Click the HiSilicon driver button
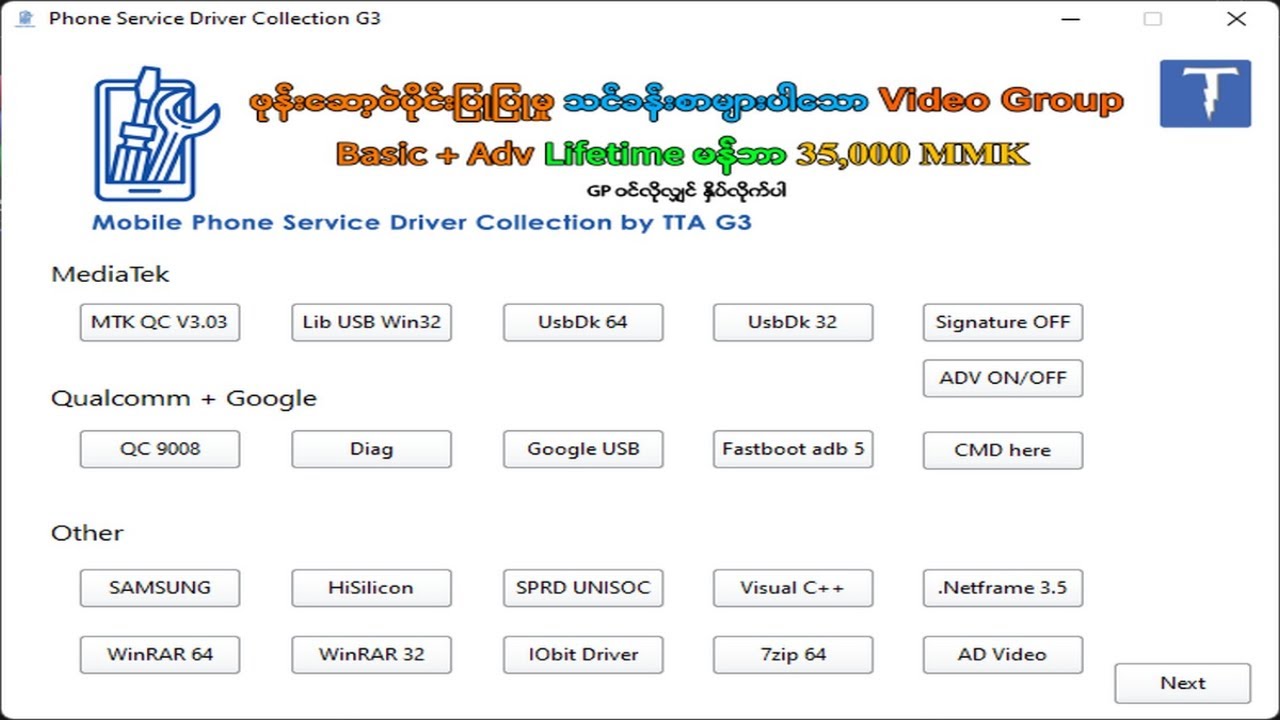The image size is (1280, 720). point(371,587)
